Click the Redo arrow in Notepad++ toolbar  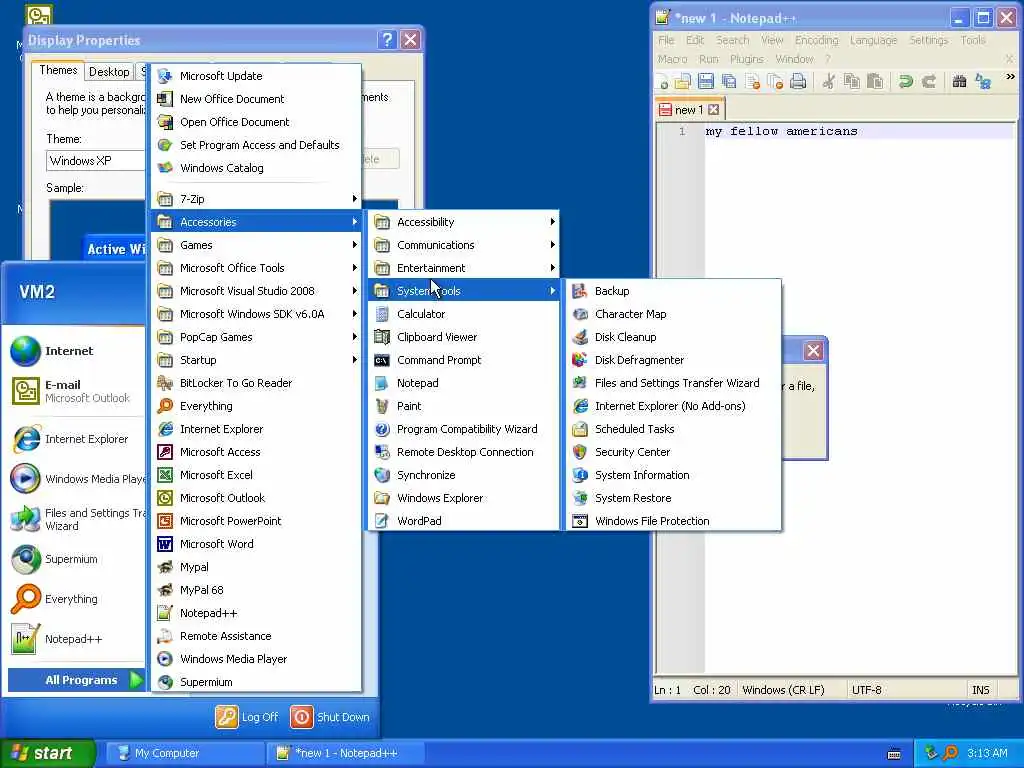(928, 82)
